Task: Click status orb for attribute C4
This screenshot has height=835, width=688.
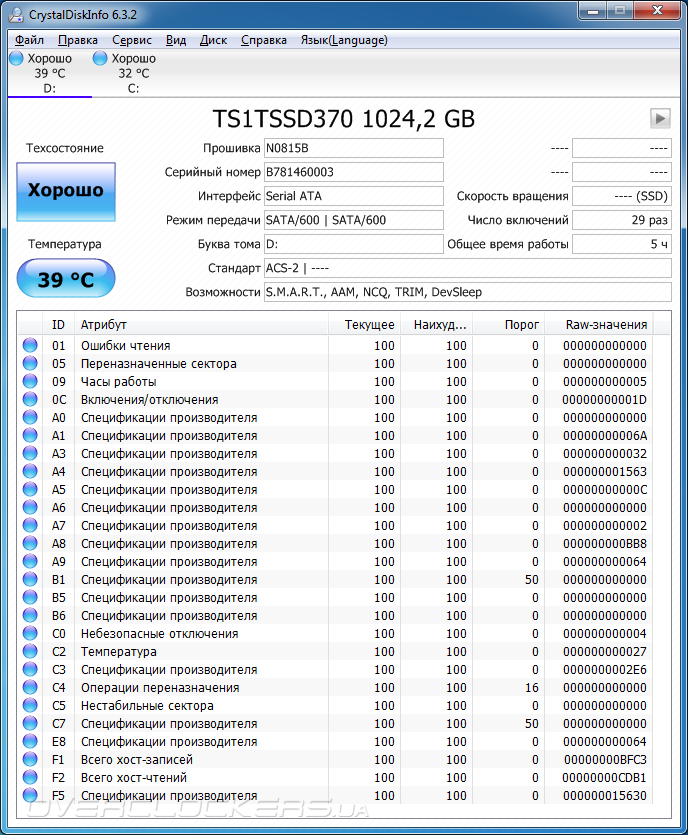Action: coord(30,687)
